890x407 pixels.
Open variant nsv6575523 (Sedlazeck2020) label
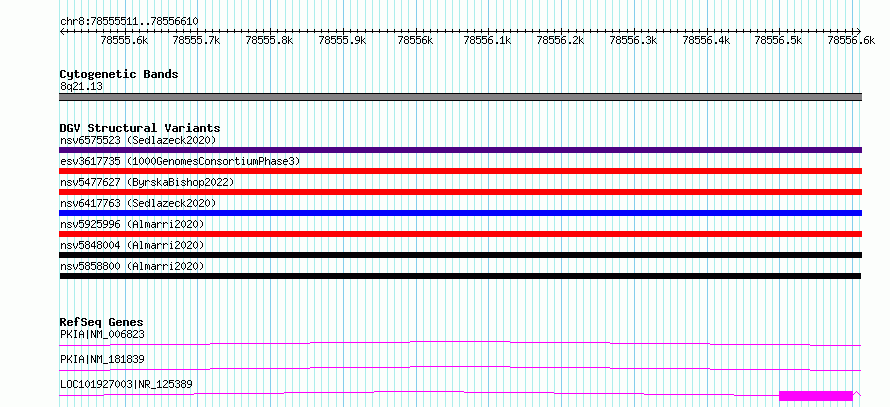coord(138,140)
